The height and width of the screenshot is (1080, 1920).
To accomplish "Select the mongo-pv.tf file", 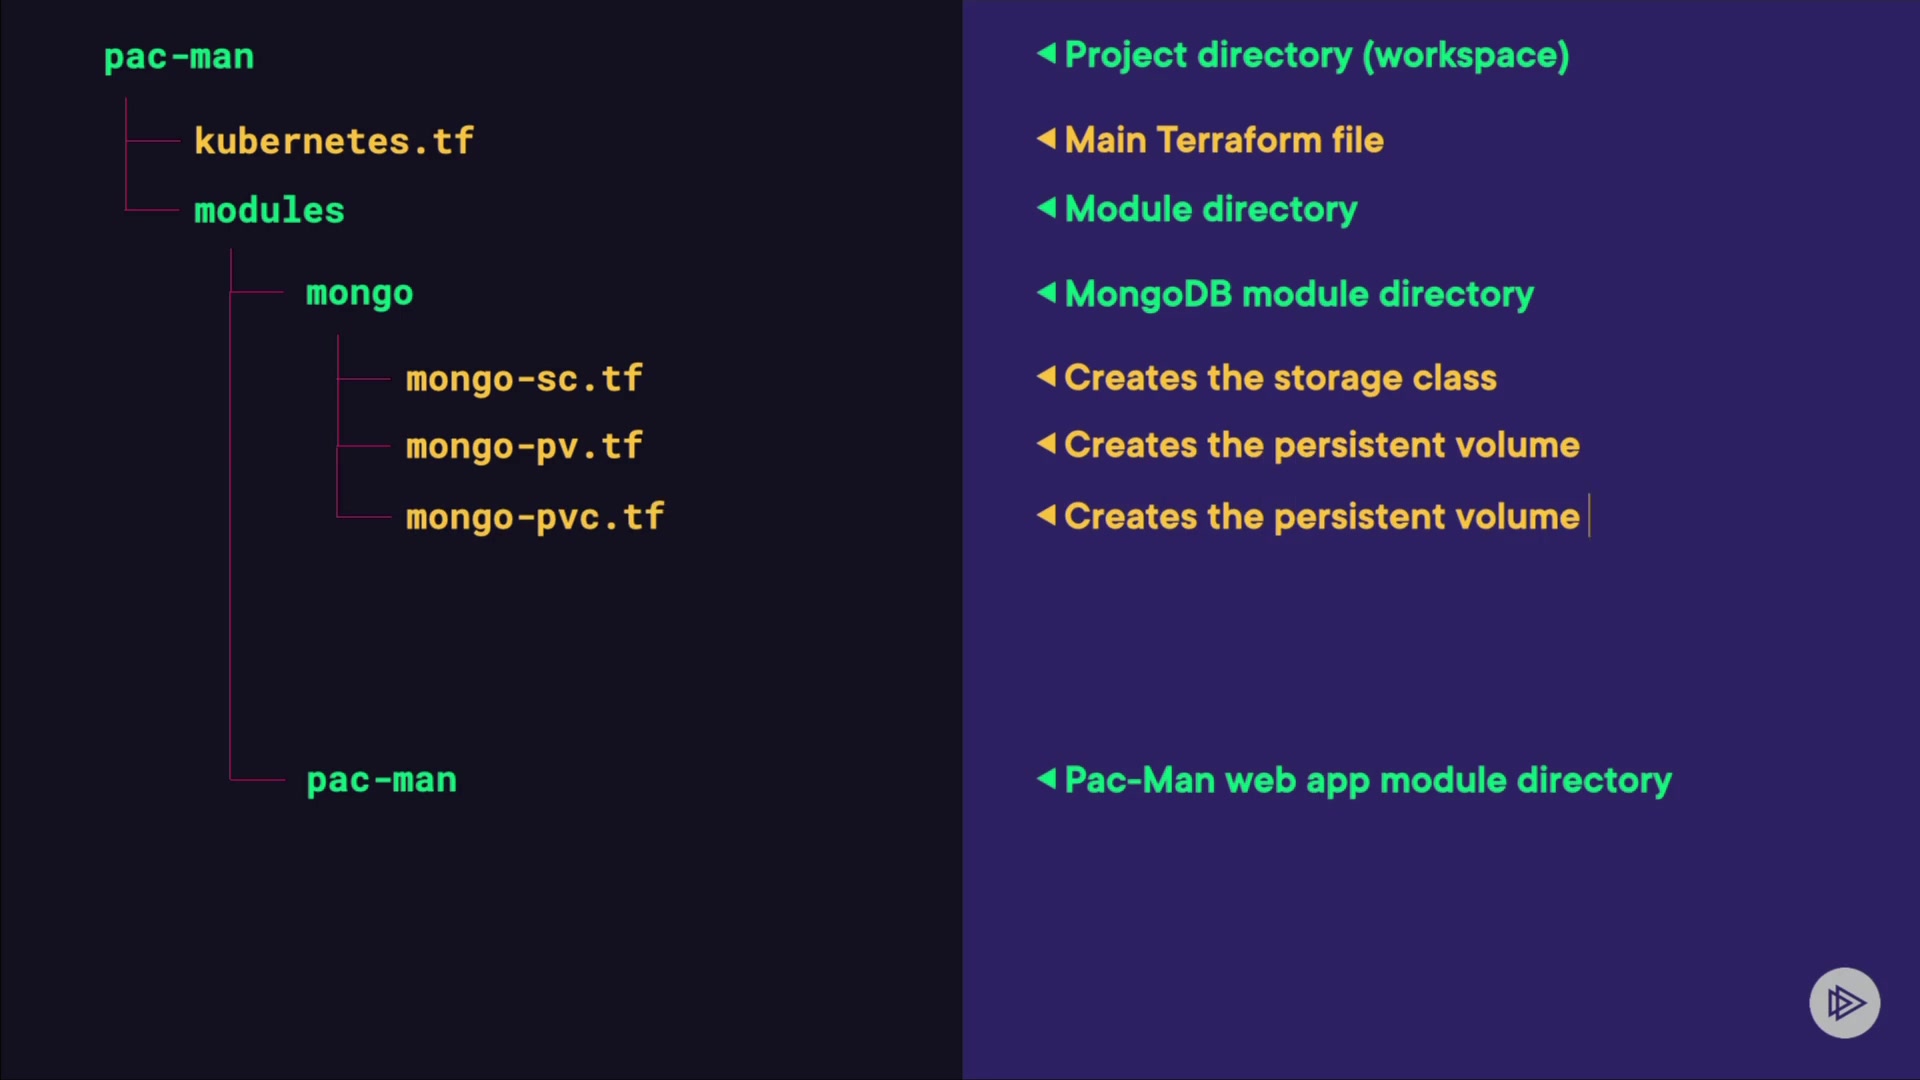I will tap(523, 446).
